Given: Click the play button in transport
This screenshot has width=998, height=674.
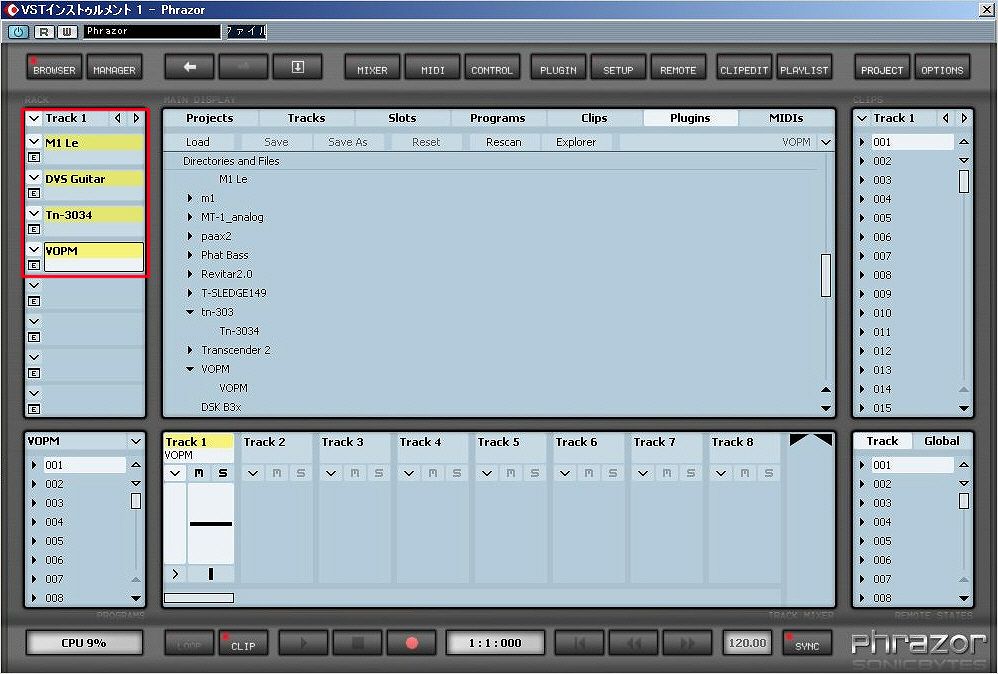Looking at the screenshot, I should 304,643.
